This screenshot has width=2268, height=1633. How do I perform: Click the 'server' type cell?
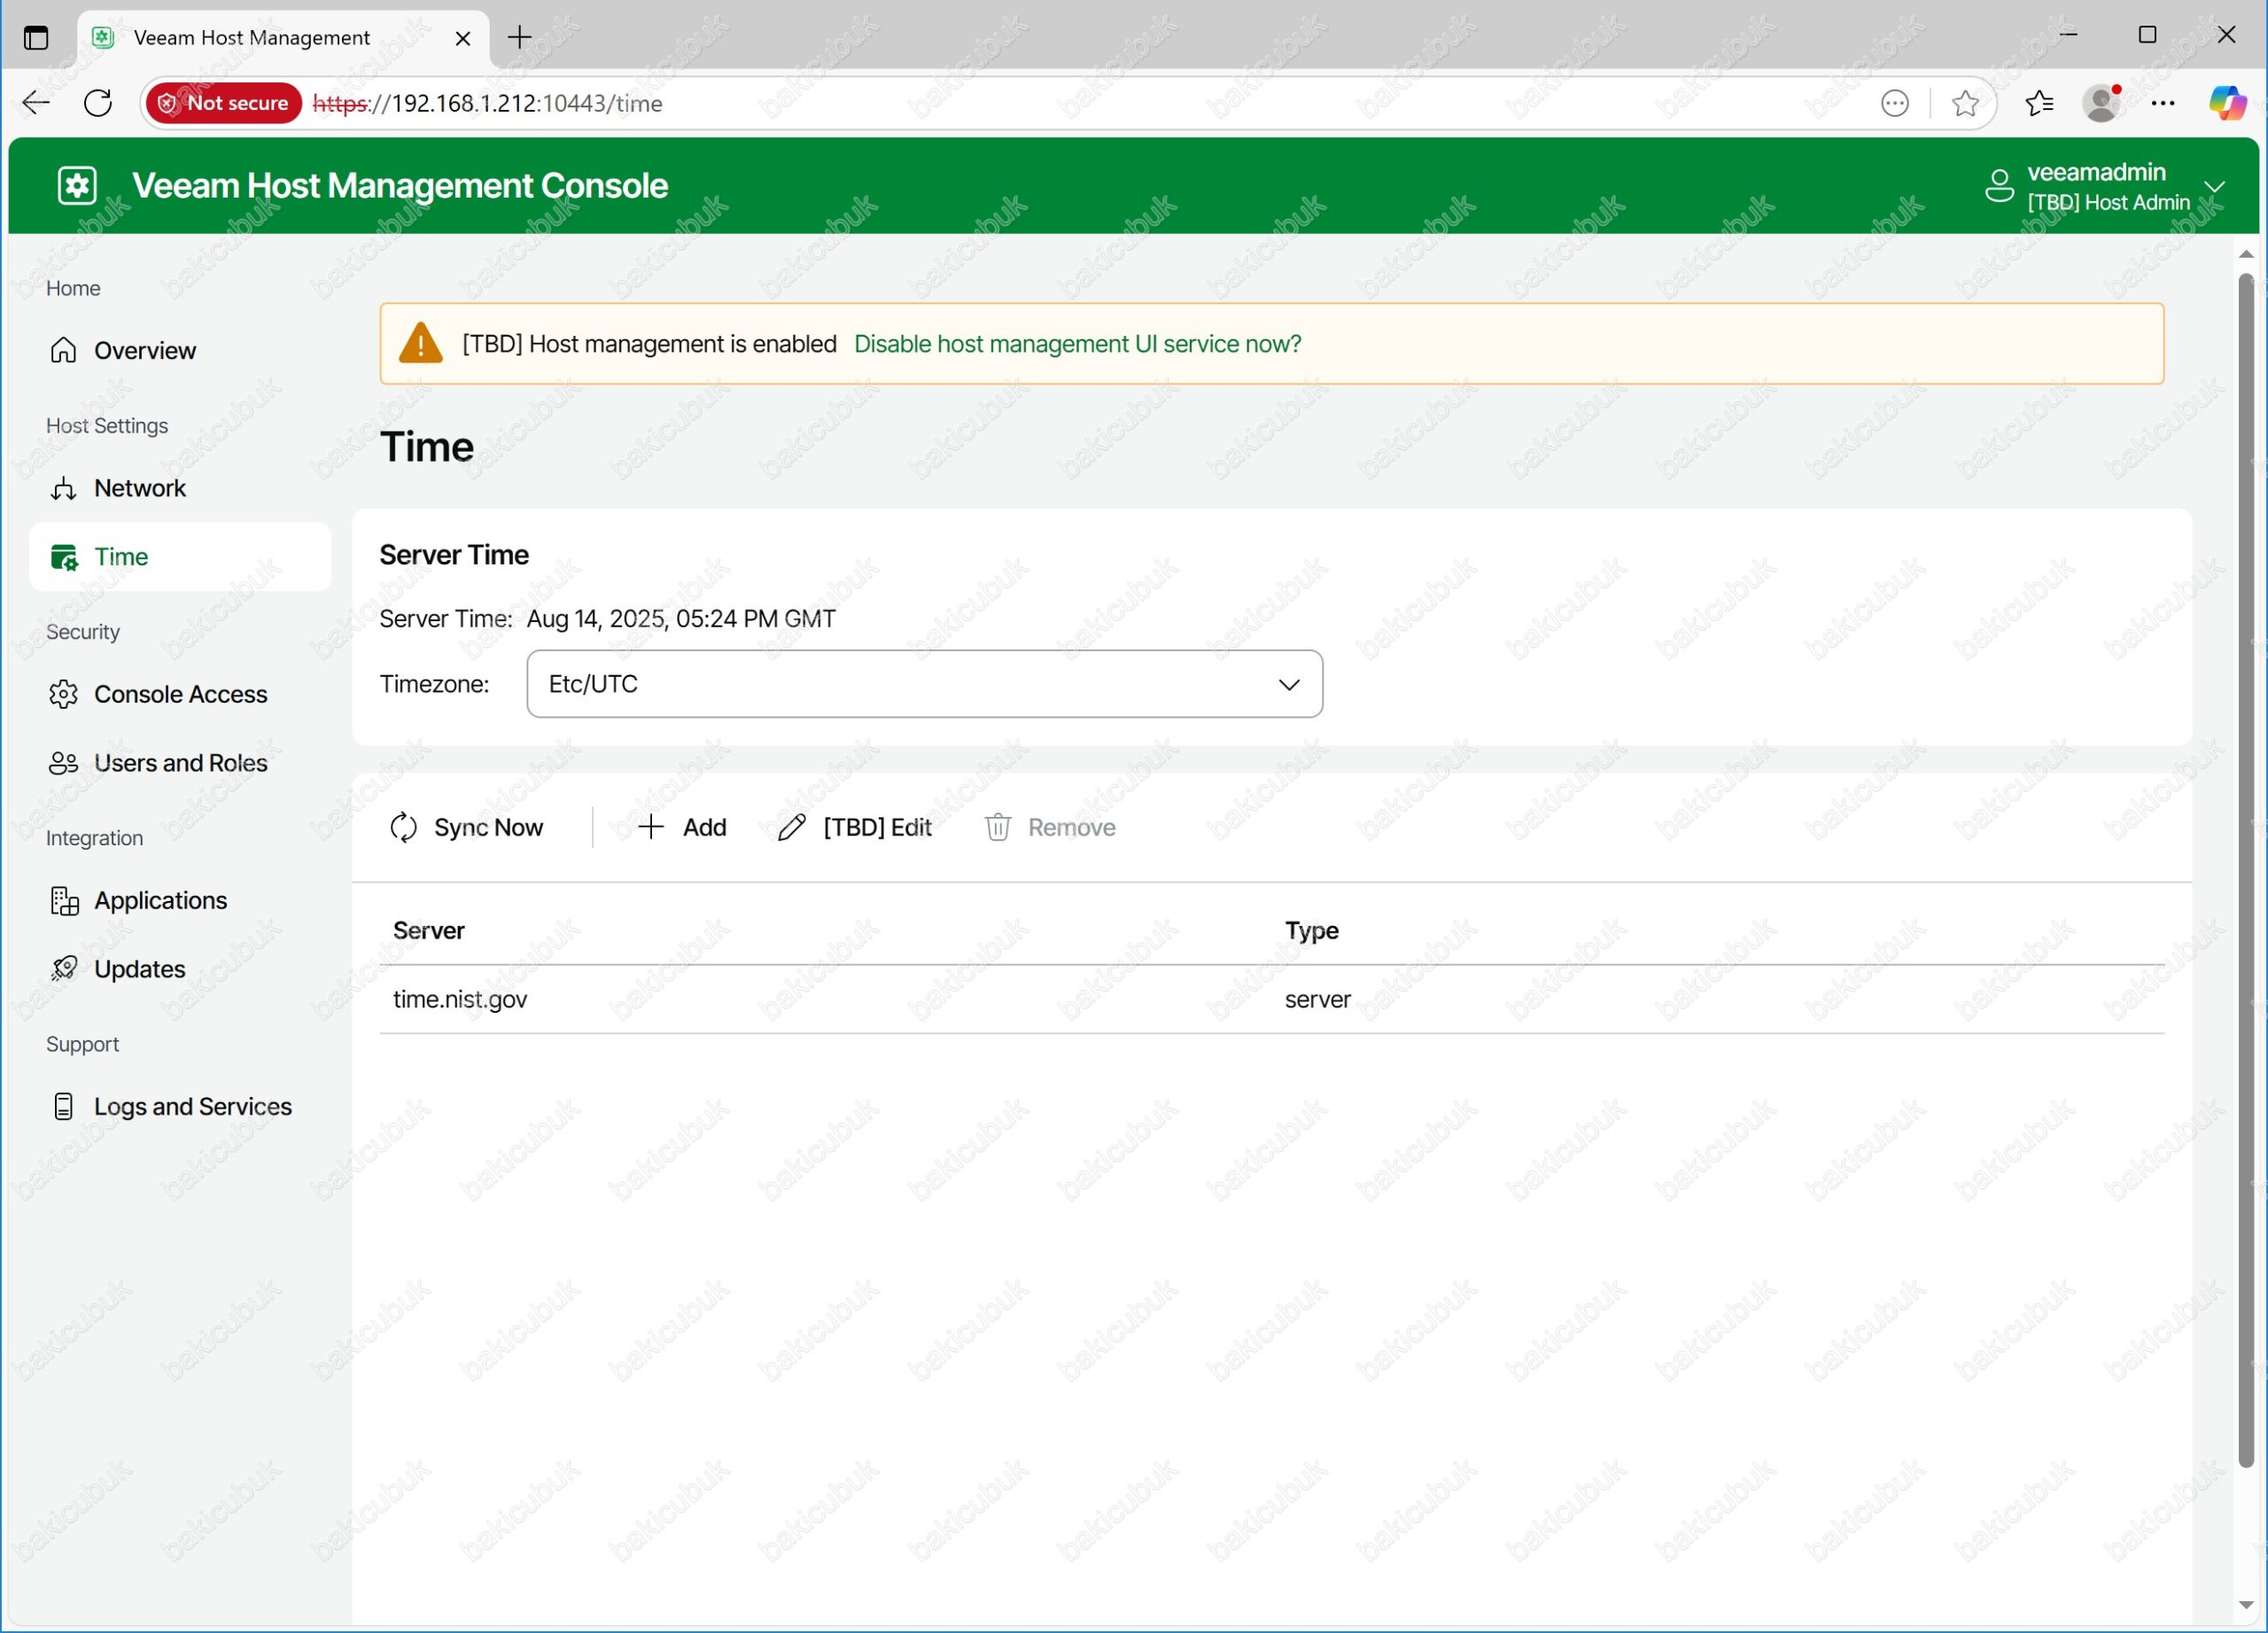tap(1317, 1000)
